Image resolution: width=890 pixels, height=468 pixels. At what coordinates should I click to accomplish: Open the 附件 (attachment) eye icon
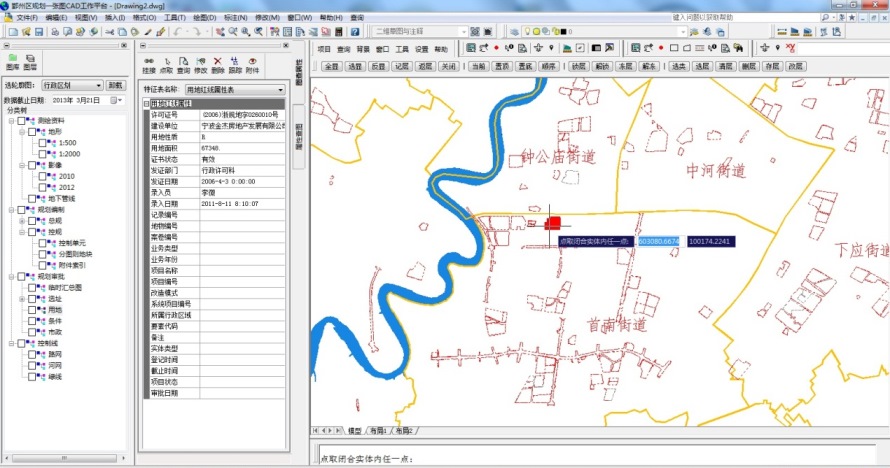(x=252, y=60)
